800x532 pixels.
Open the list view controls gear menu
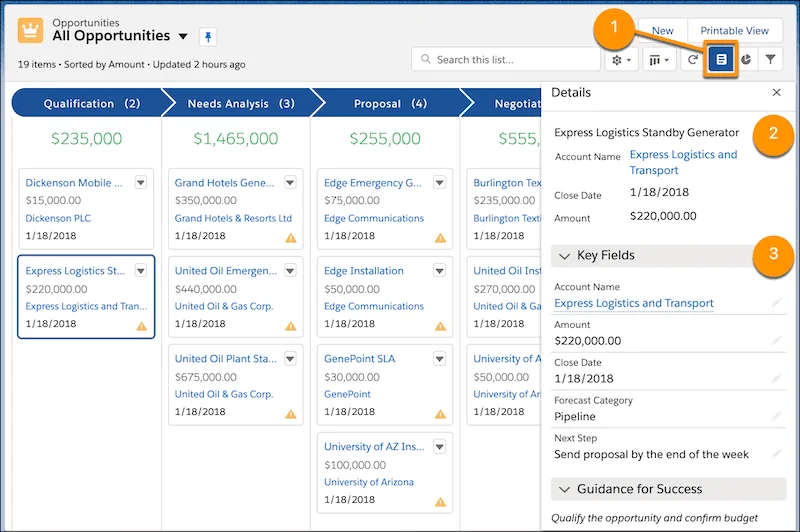tap(621, 60)
